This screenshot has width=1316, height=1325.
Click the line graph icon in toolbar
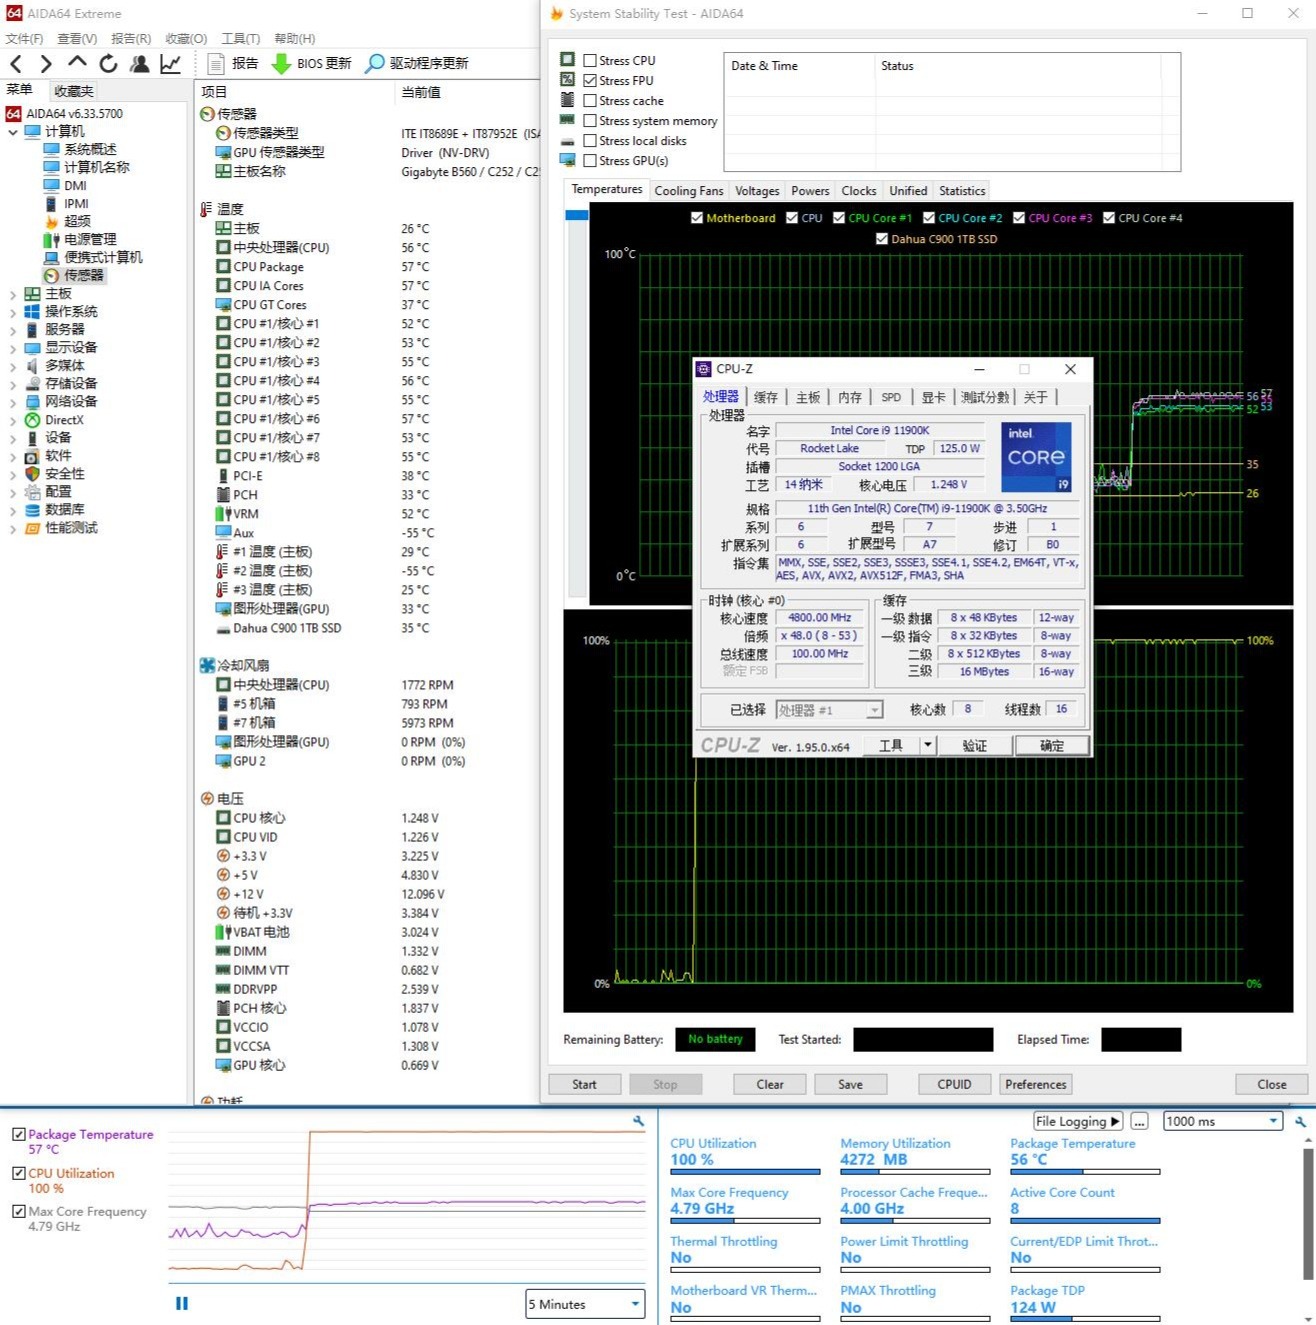click(x=171, y=64)
